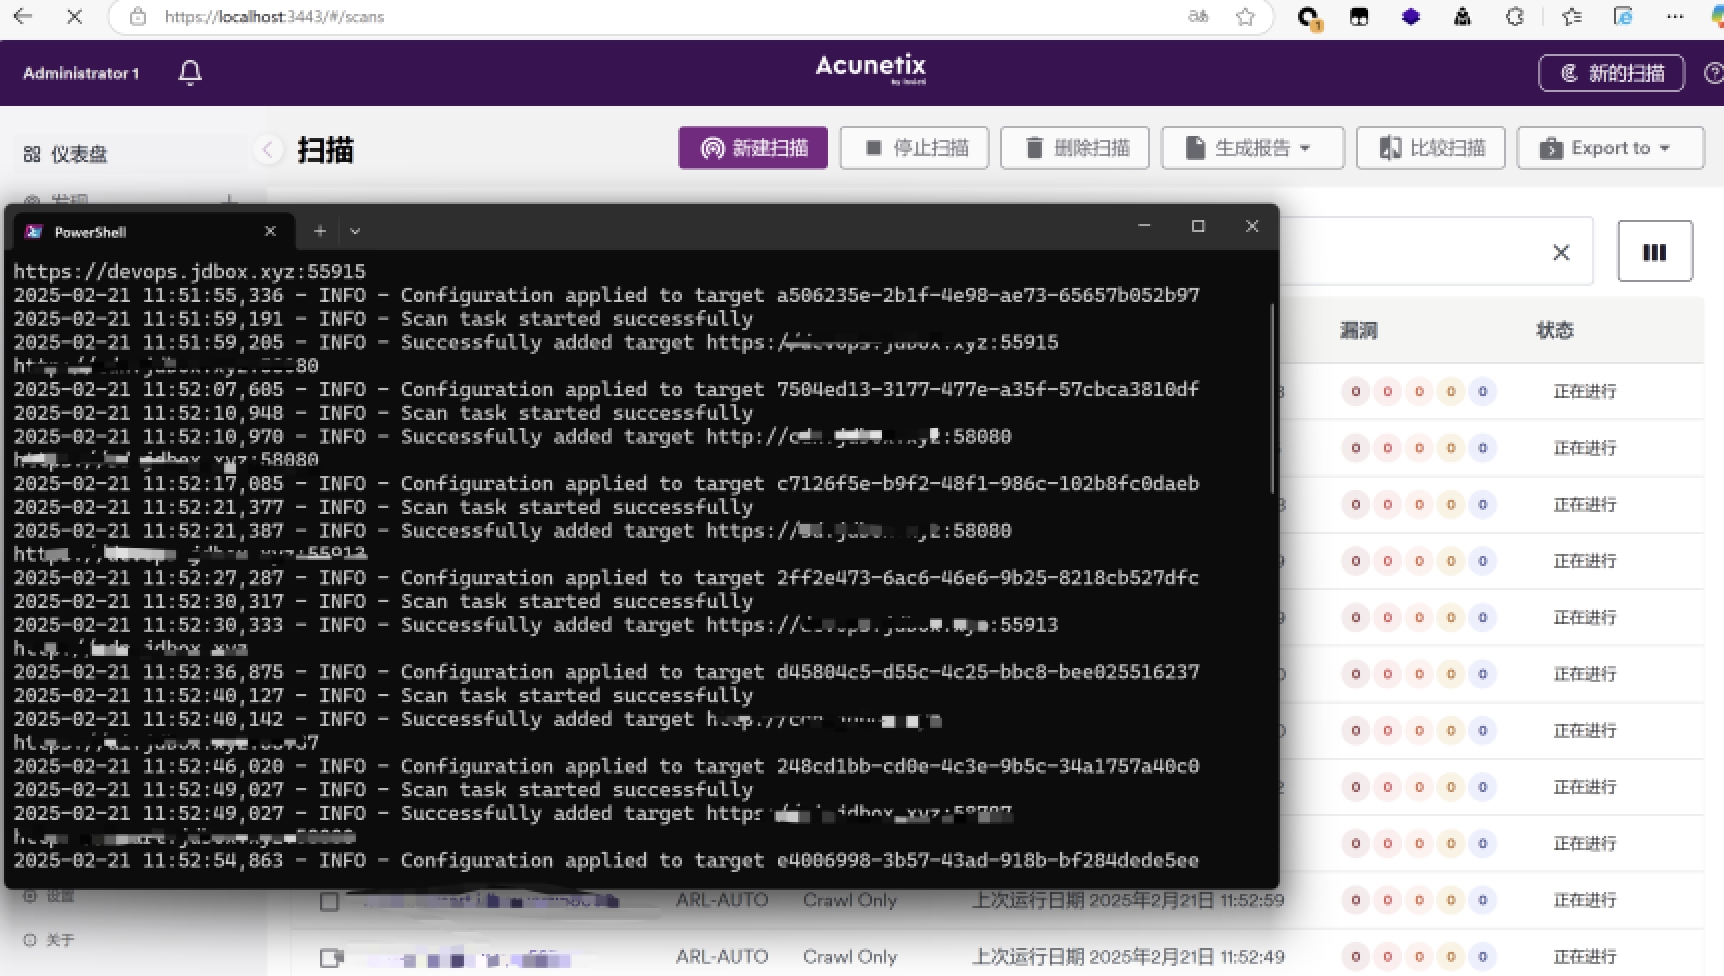Viewport: 1724px width, 976px height.
Task: Open notifications via the bell icon
Action: pyautogui.click(x=190, y=72)
